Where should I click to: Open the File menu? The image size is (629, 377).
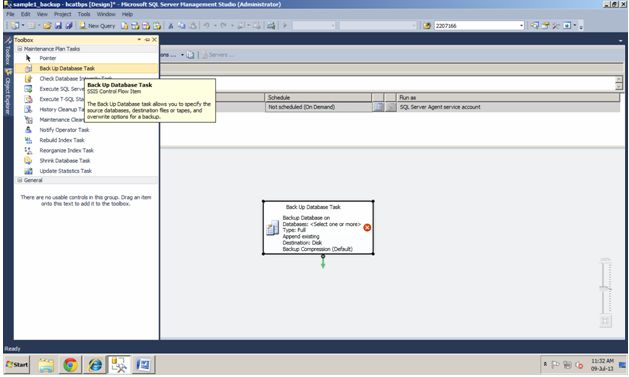click(10, 14)
